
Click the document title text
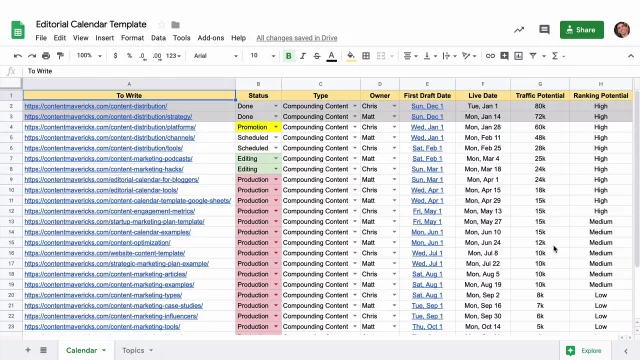[91, 24]
